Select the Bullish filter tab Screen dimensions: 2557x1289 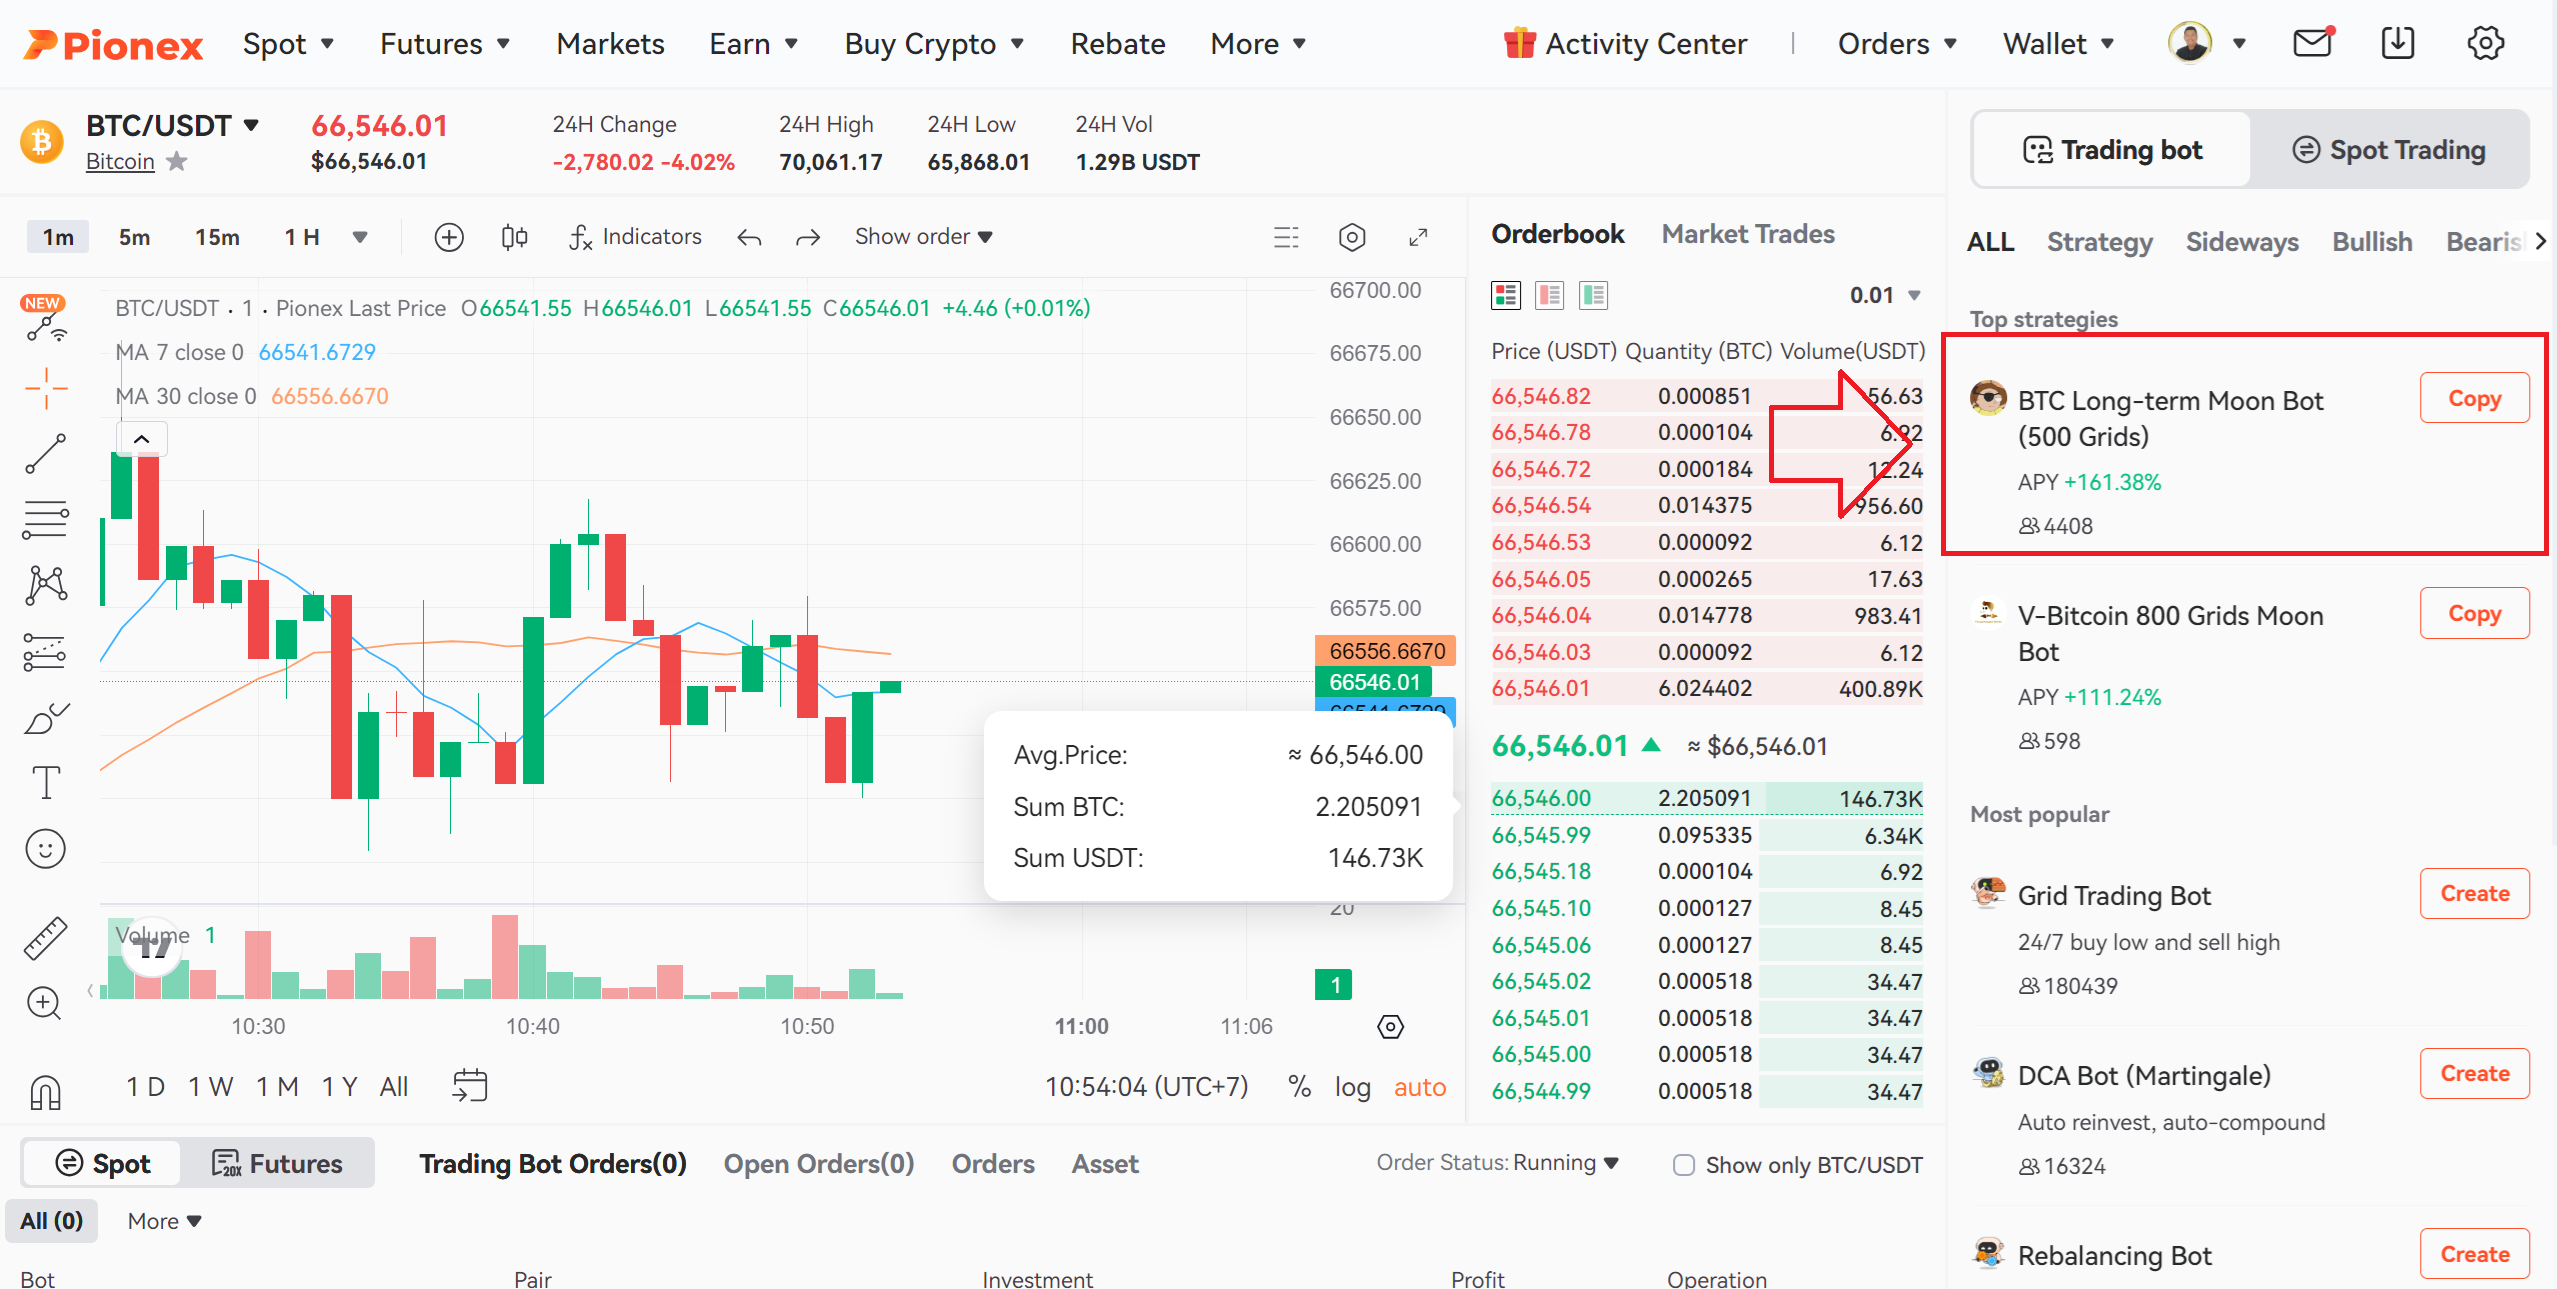tap(2372, 242)
